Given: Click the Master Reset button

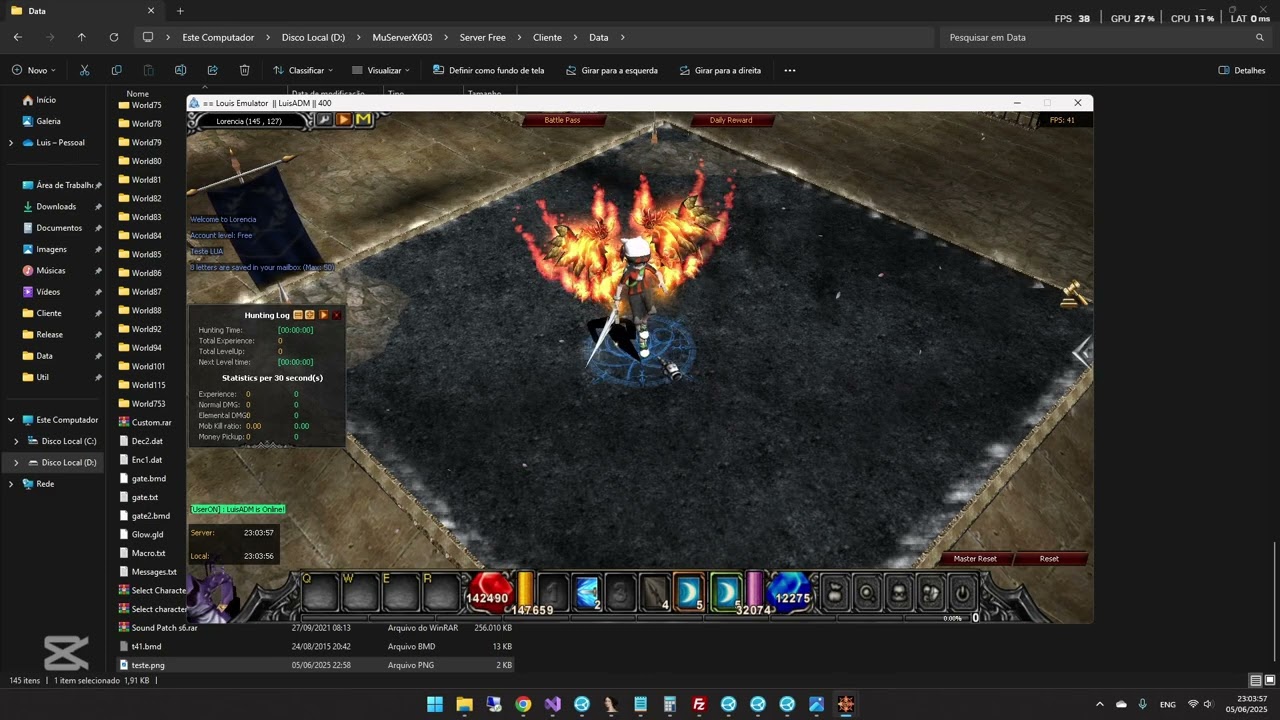Looking at the screenshot, I should click(975, 559).
